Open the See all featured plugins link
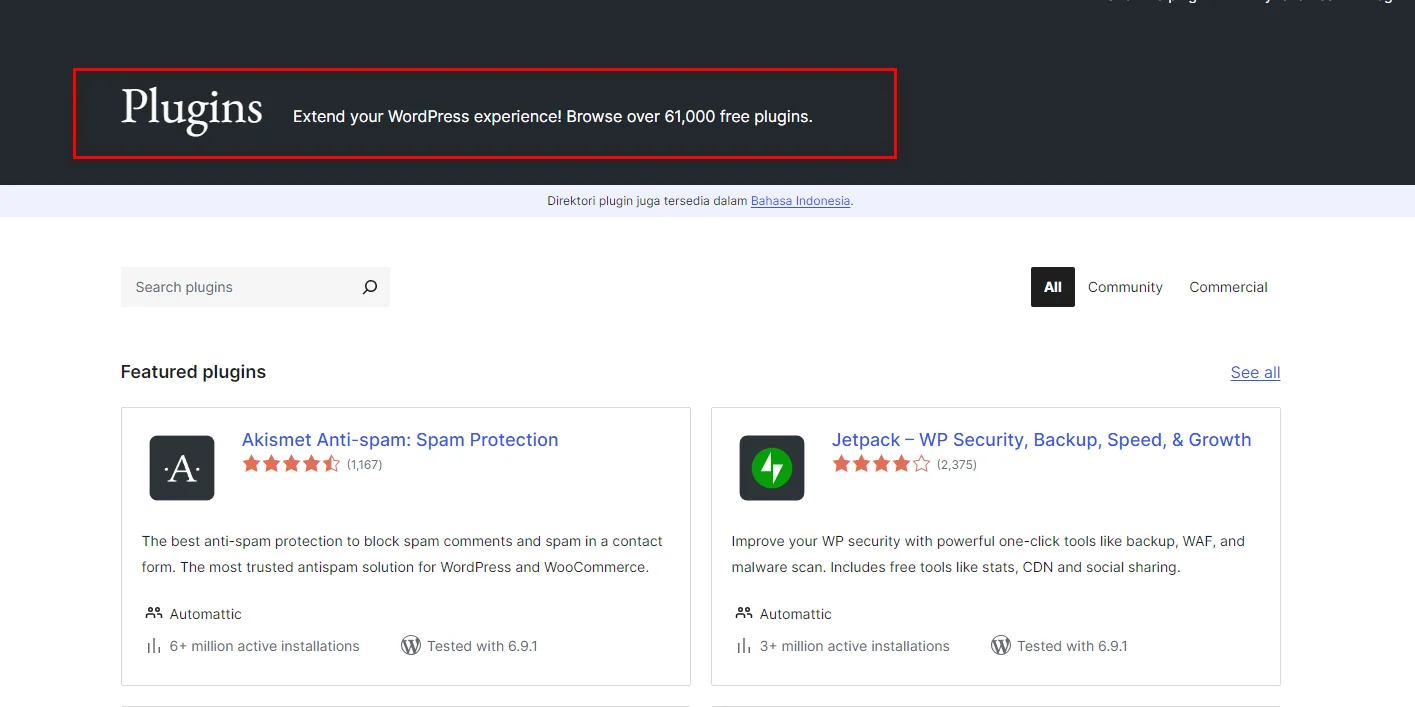1415x707 pixels. coord(1254,372)
